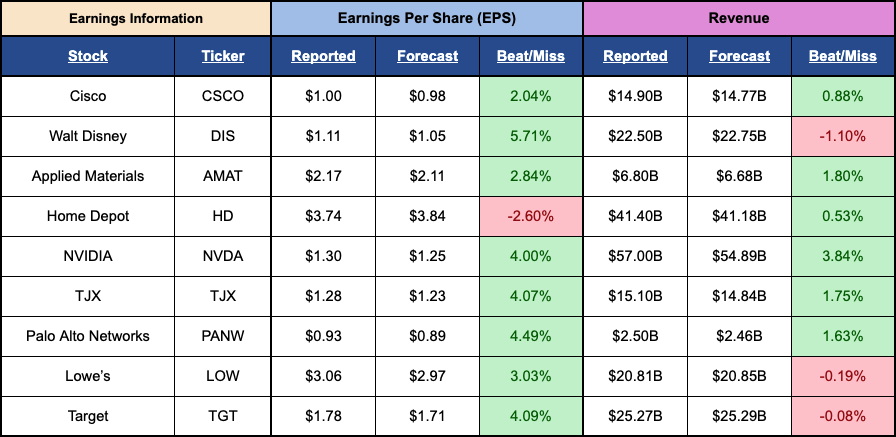The height and width of the screenshot is (437, 896).
Task: Select the Palo Alto Networks name cell
Action: pyautogui.click(x=88, y=336)
